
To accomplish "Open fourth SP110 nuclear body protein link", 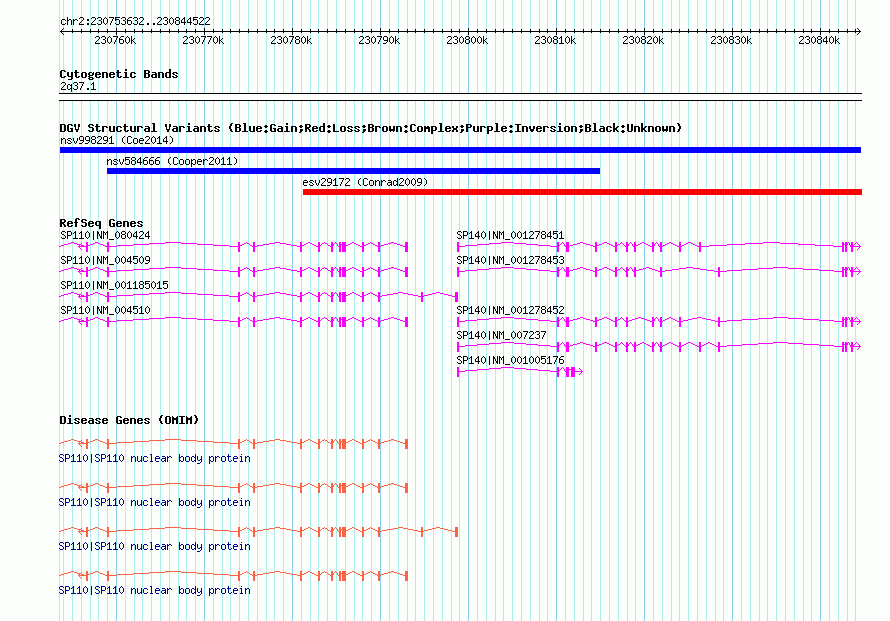I will click(x=154, y=590).
